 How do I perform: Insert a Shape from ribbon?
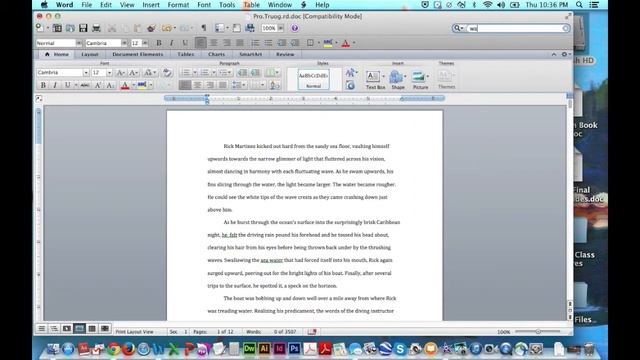coord(398,80)
